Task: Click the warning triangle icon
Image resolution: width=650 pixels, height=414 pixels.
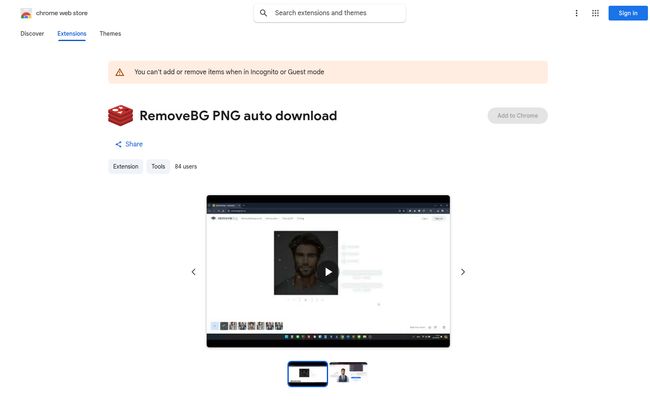Action: click(120, 73)
